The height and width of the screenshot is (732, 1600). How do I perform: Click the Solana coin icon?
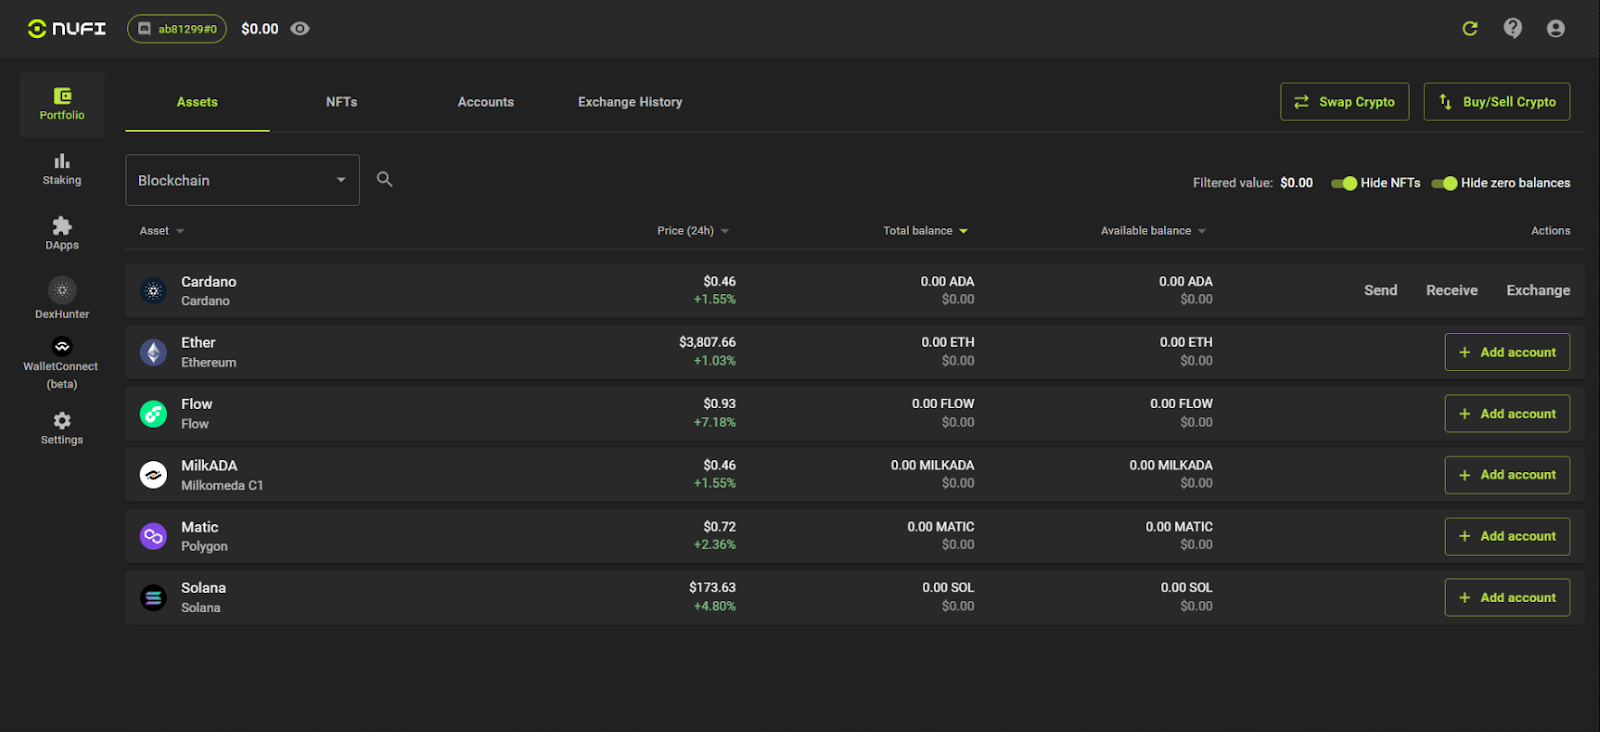tap(153, 598)
